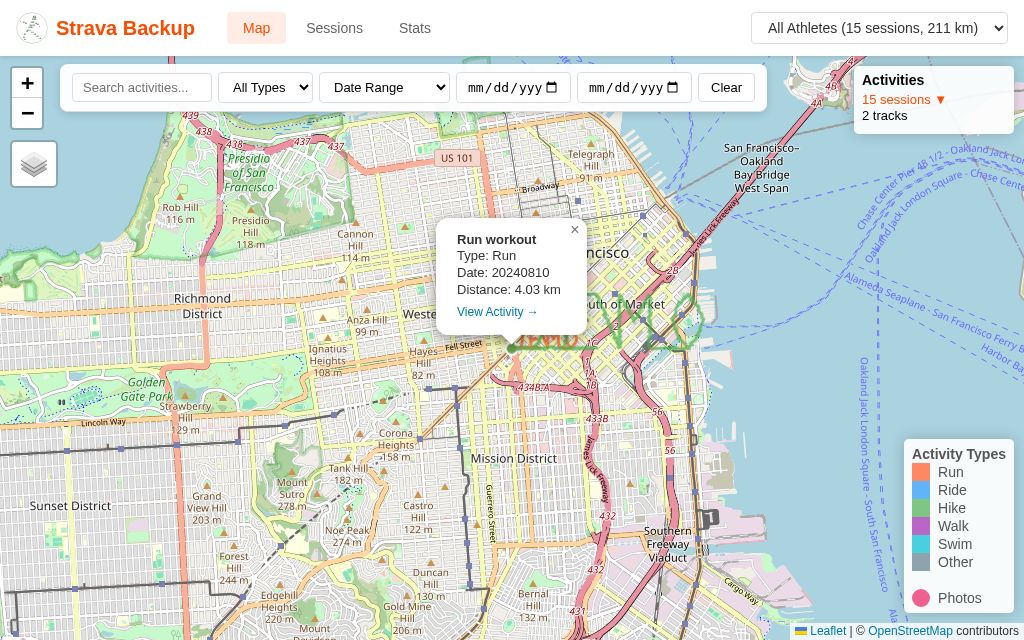This screenshot has height=640, width=1024.
Task: Click the Strava Backup logo icon
Action: tap(32, 28)
